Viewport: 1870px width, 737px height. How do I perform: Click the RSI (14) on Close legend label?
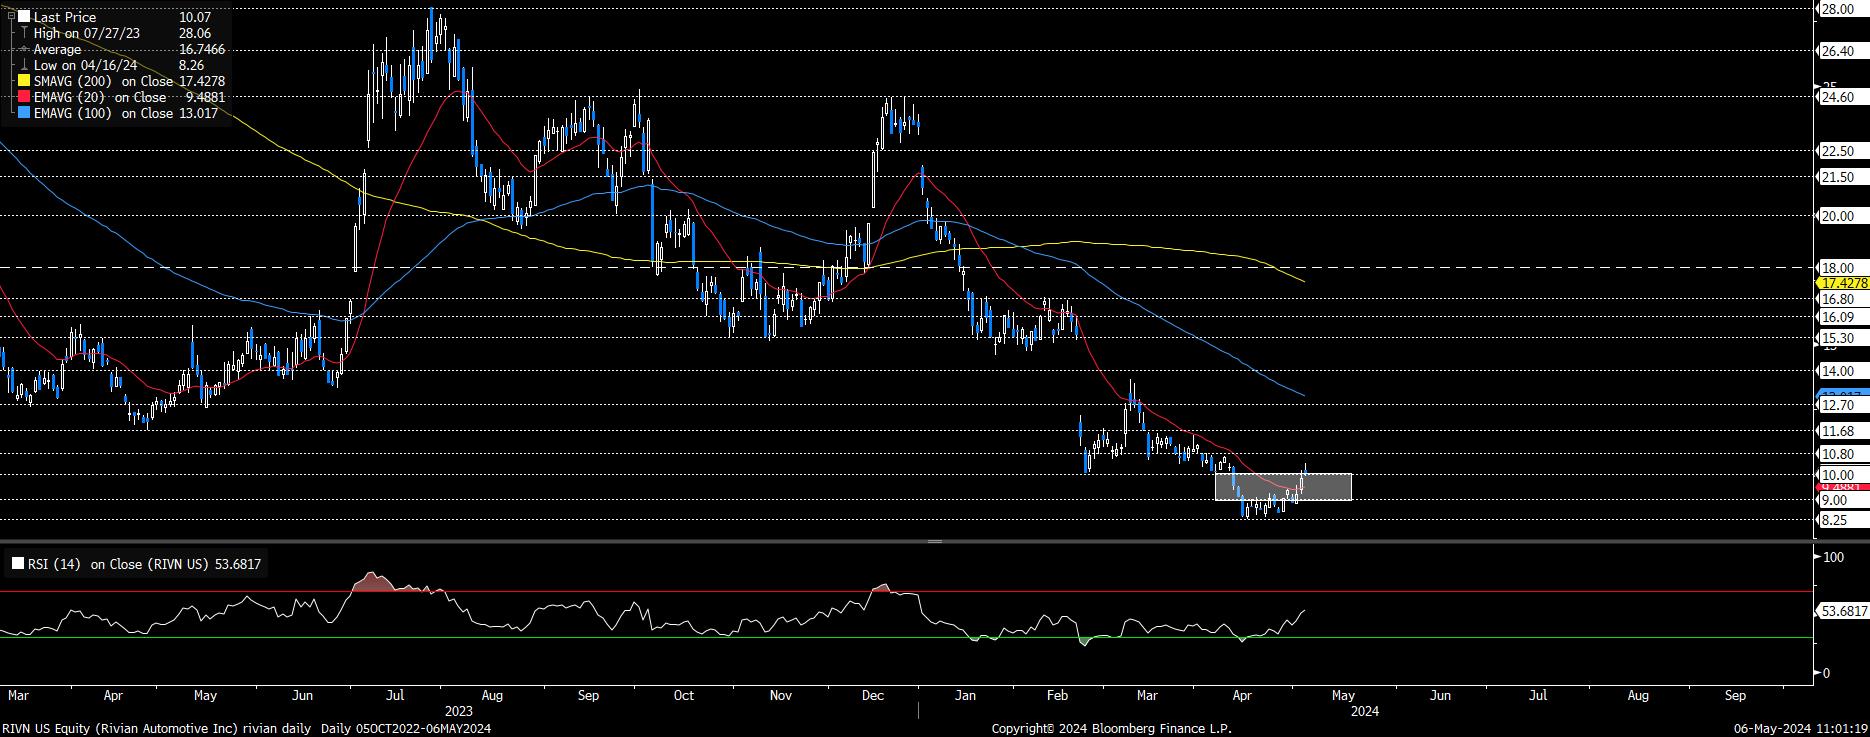point(146,564)
